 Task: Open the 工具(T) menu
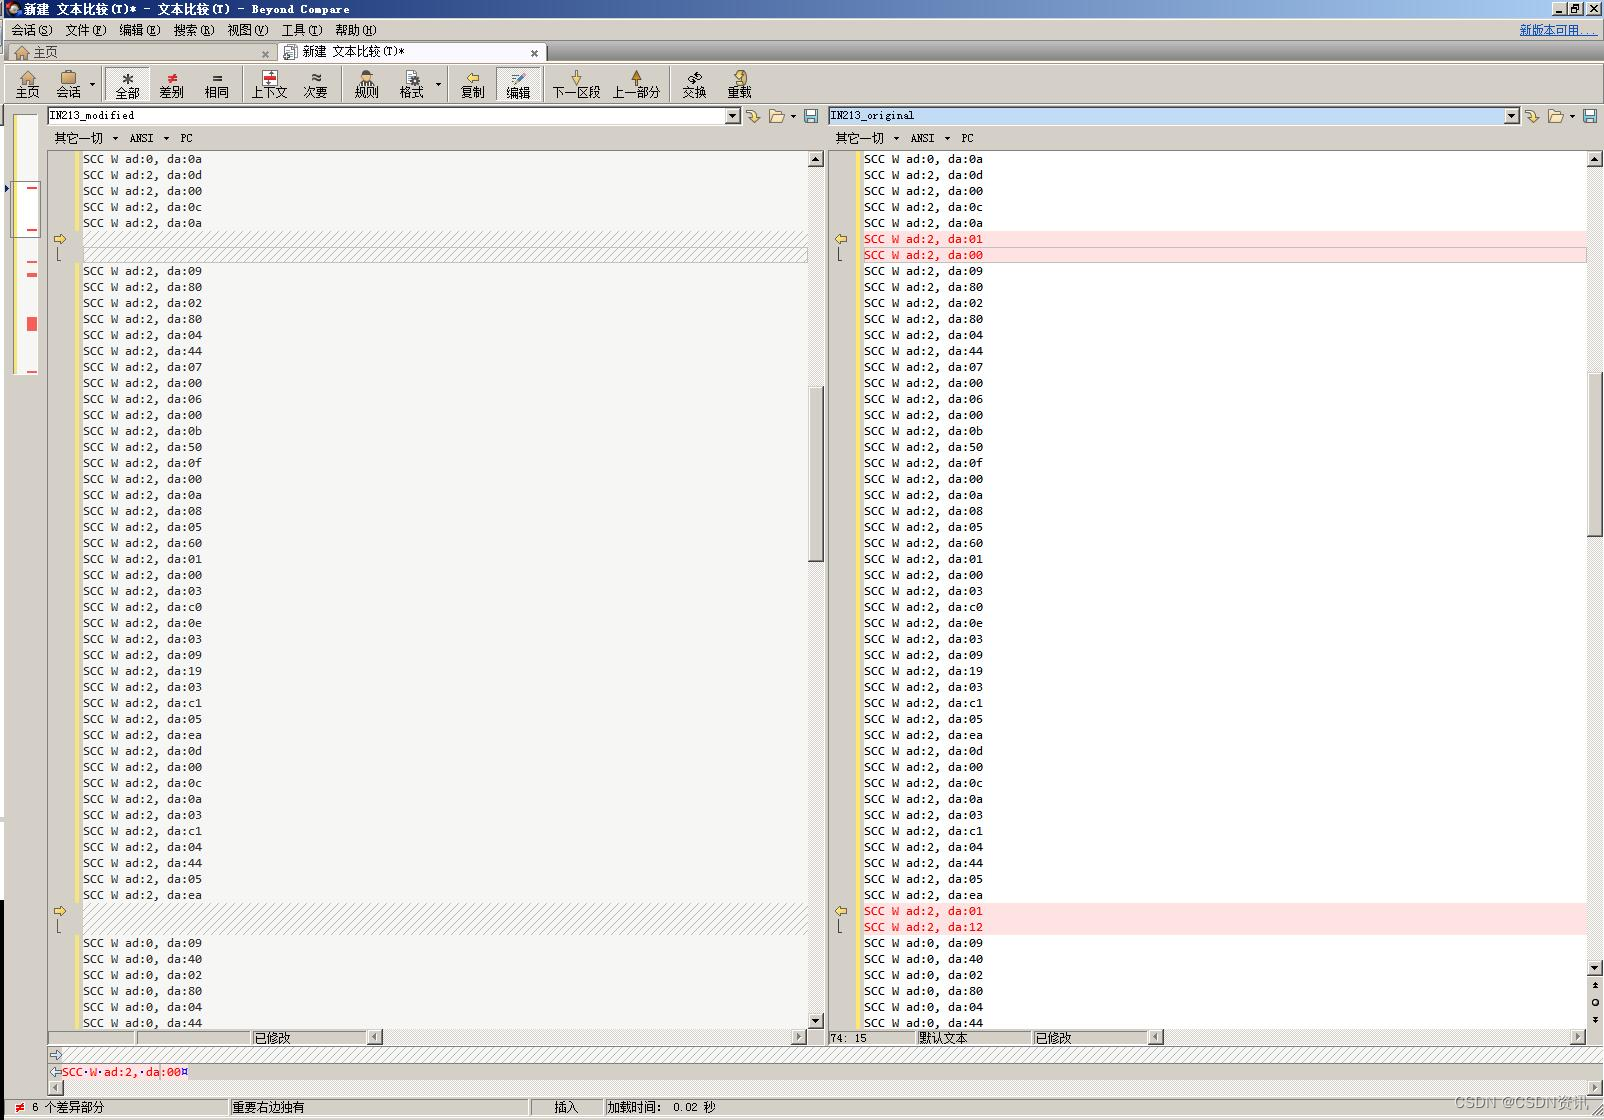coord(301,30)
